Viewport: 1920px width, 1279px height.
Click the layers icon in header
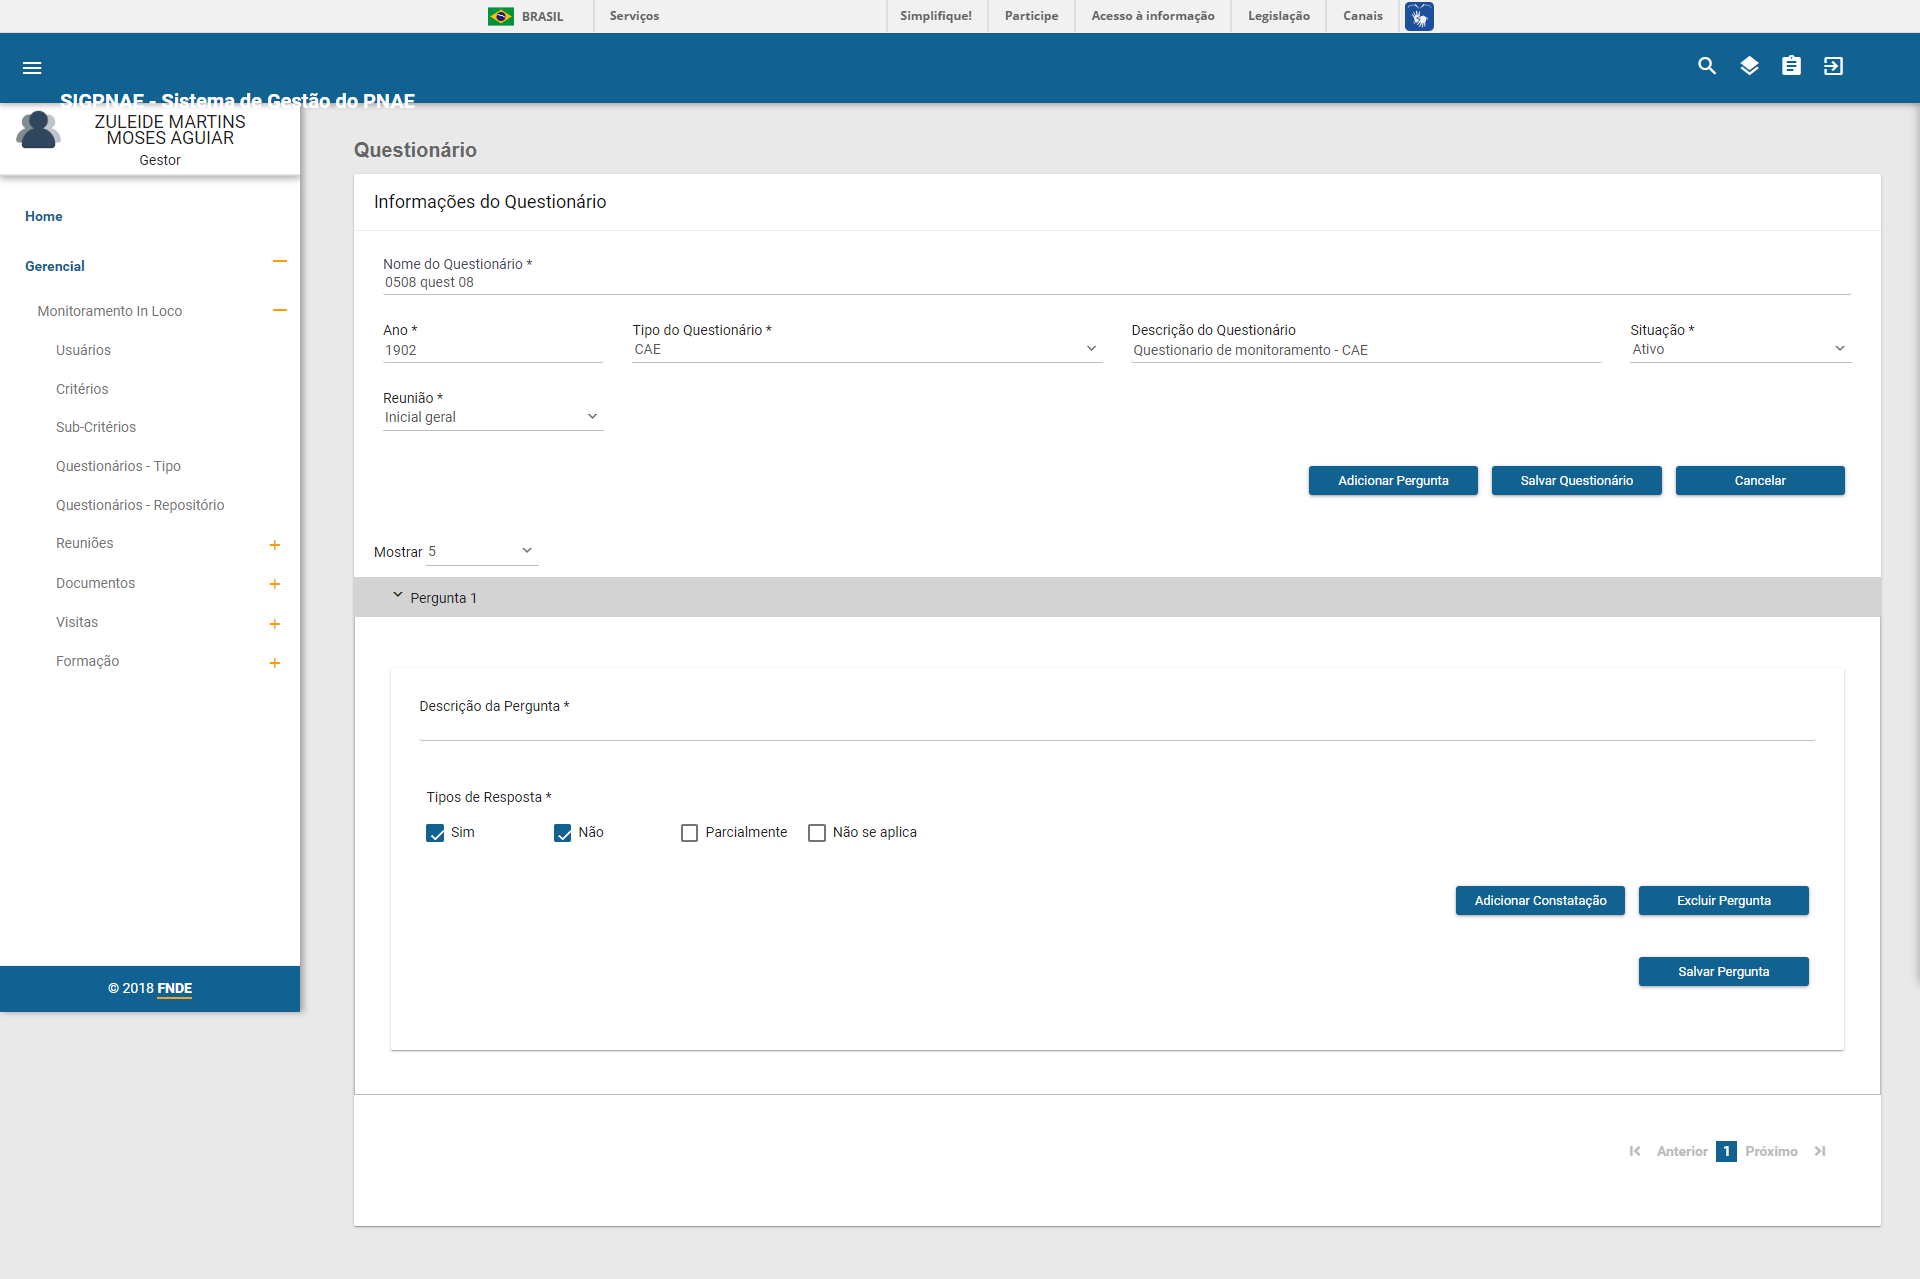pos(1749,66)
